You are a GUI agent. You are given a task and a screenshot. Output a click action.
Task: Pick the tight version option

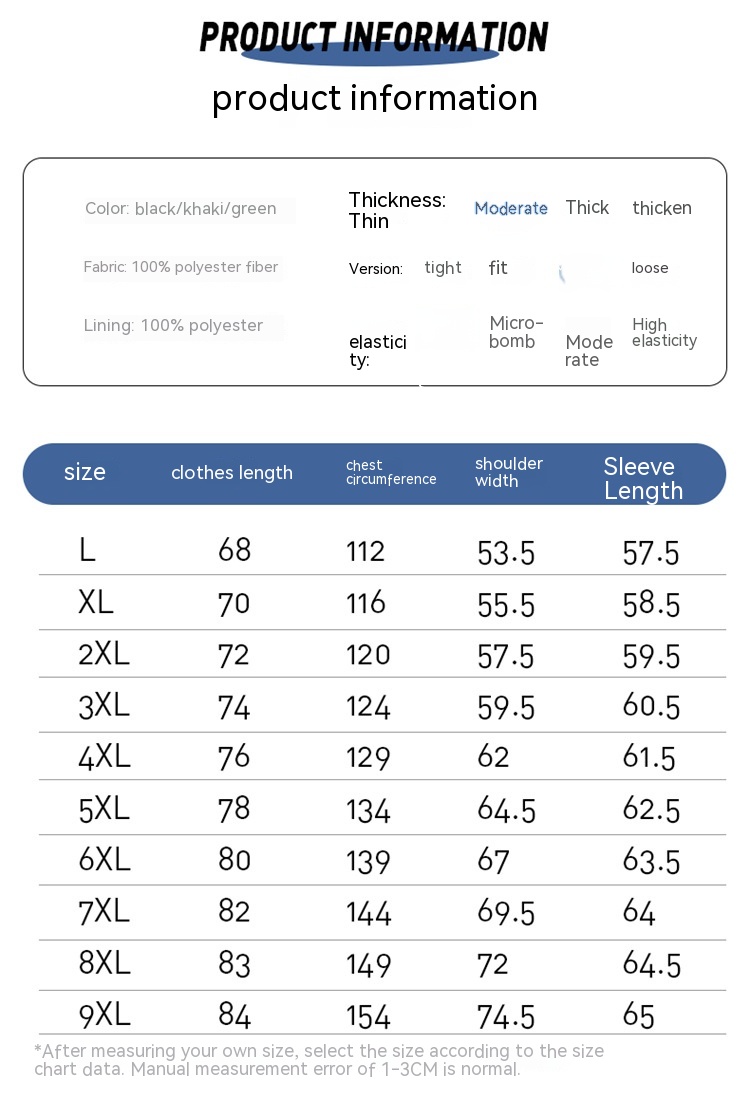click(443, 267)
